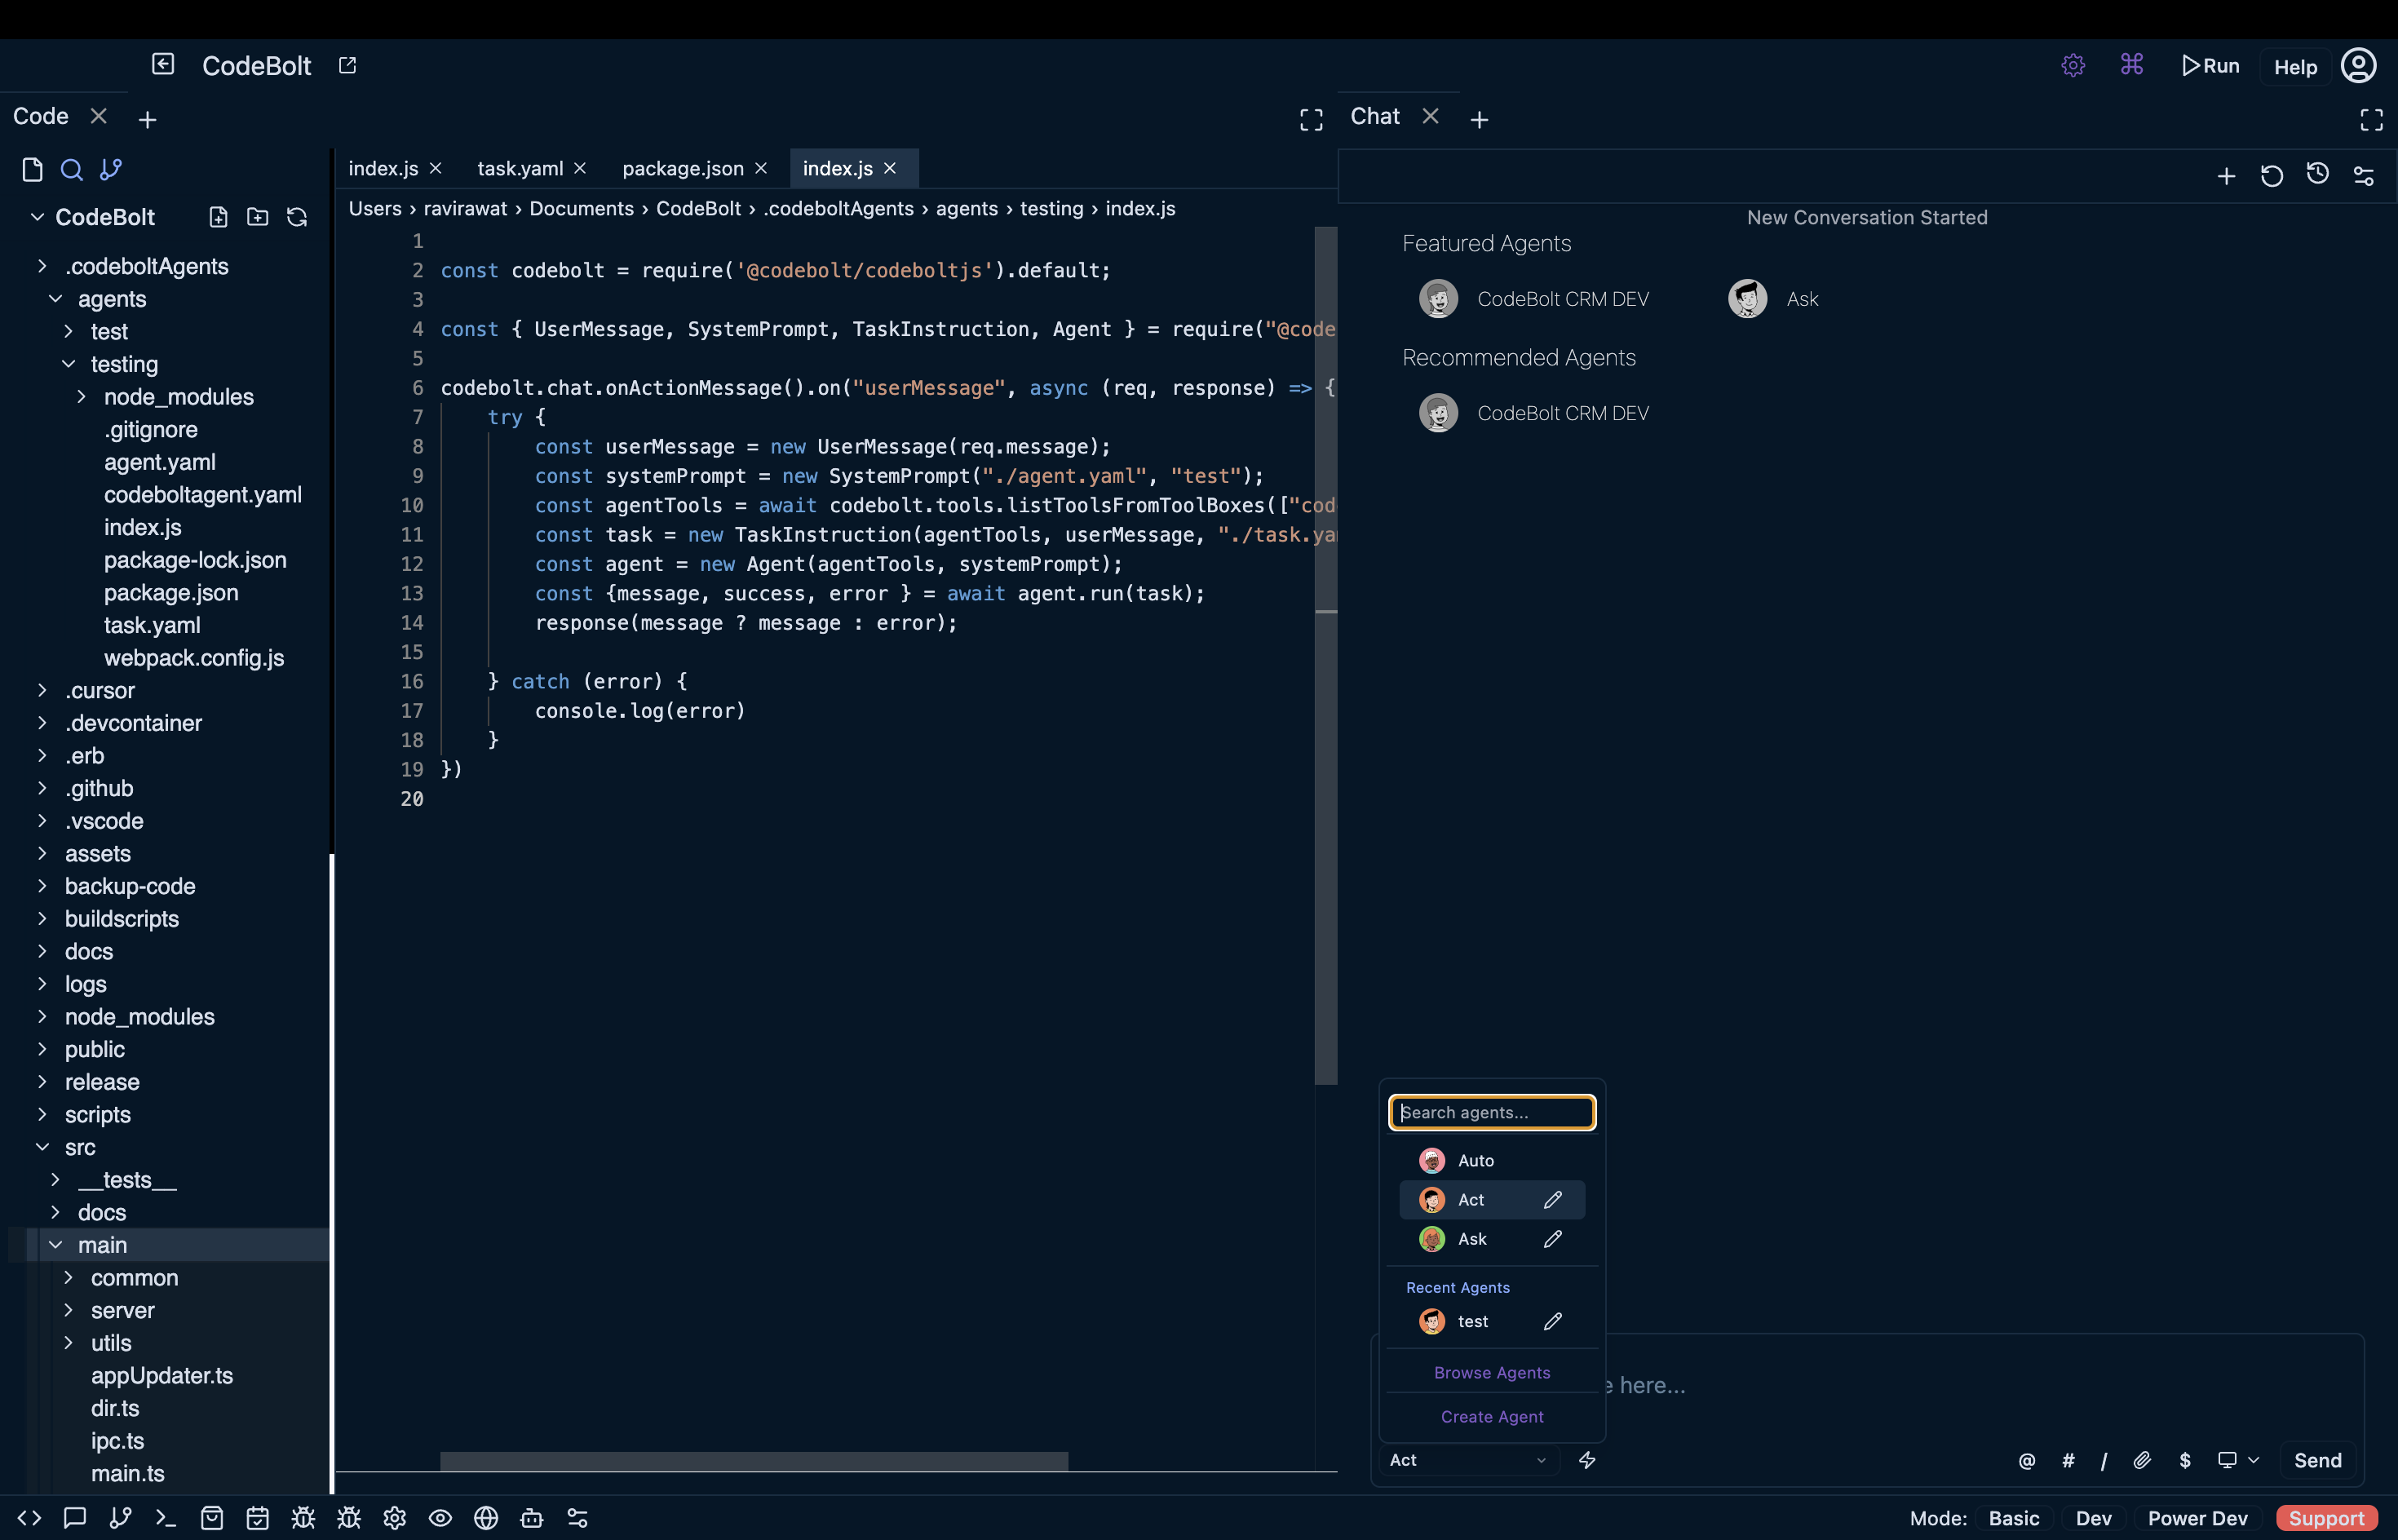Viewport: 2398px width, 1540px height.
Task: Expand the node_modules folder inside testing
Action: tap(81, 397)
